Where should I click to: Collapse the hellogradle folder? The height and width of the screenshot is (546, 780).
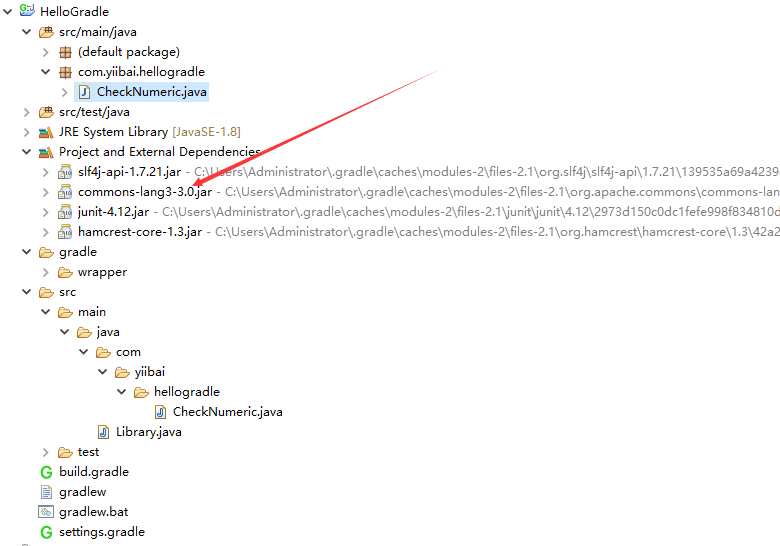(122, 392)
